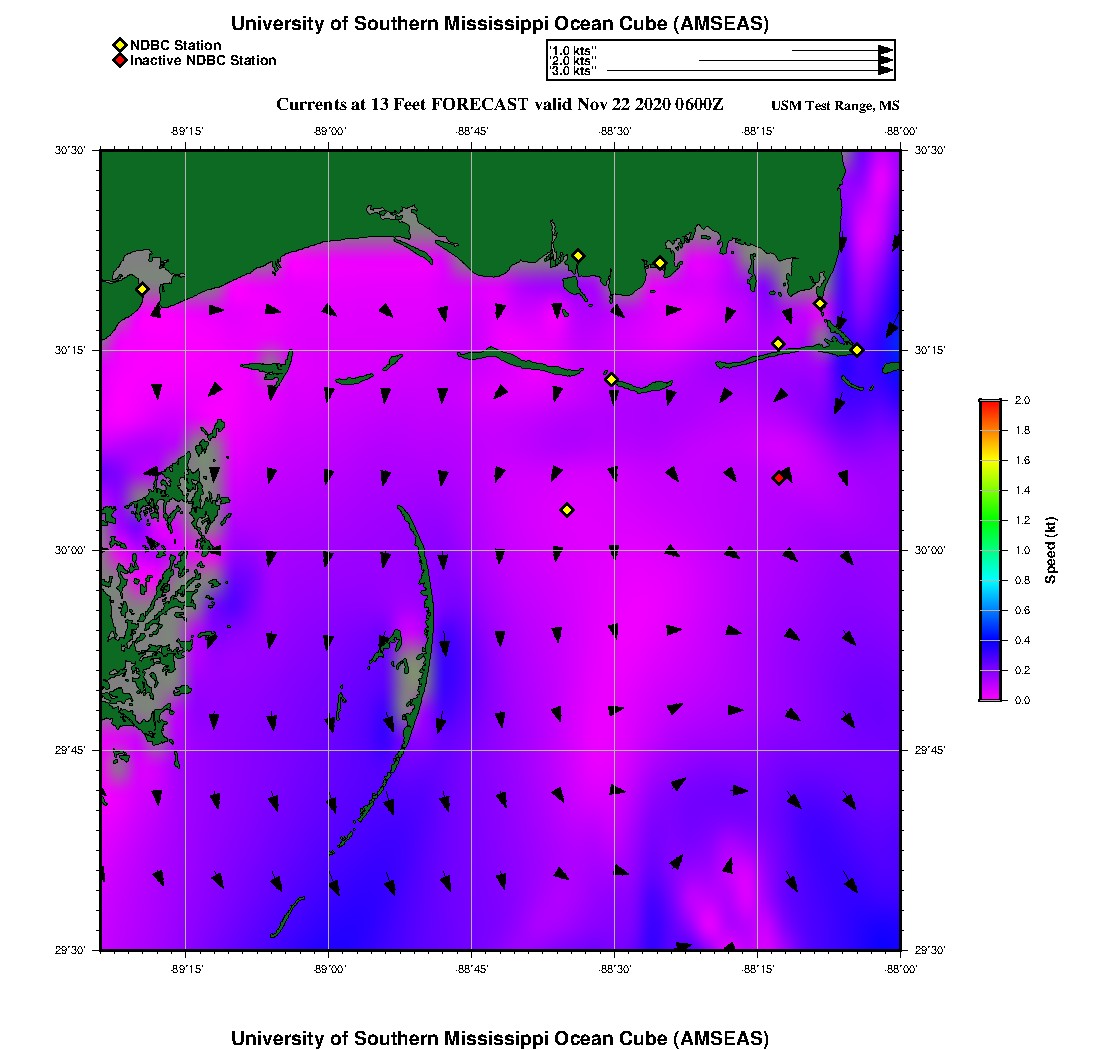Screen dimensions: 1100x1050
Task: Click the green 1.2 kt band on colorbar
Action: pyautogui.click(x=990, y=520)
